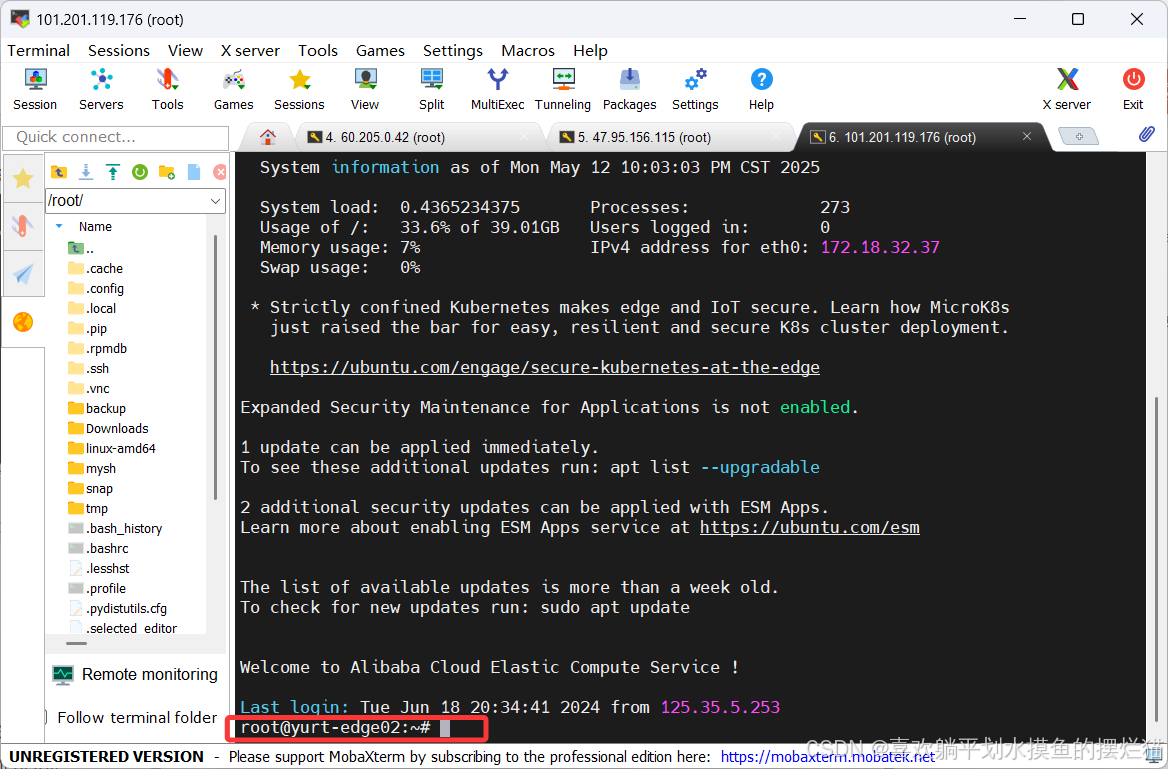
Task: Open the Macros paper-plane sidebar tab
Action: tap(23, 273)
